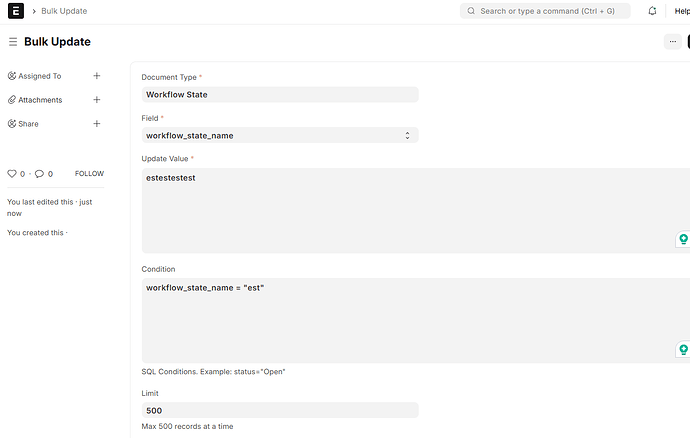Open the Field dropdown selector

279,135
